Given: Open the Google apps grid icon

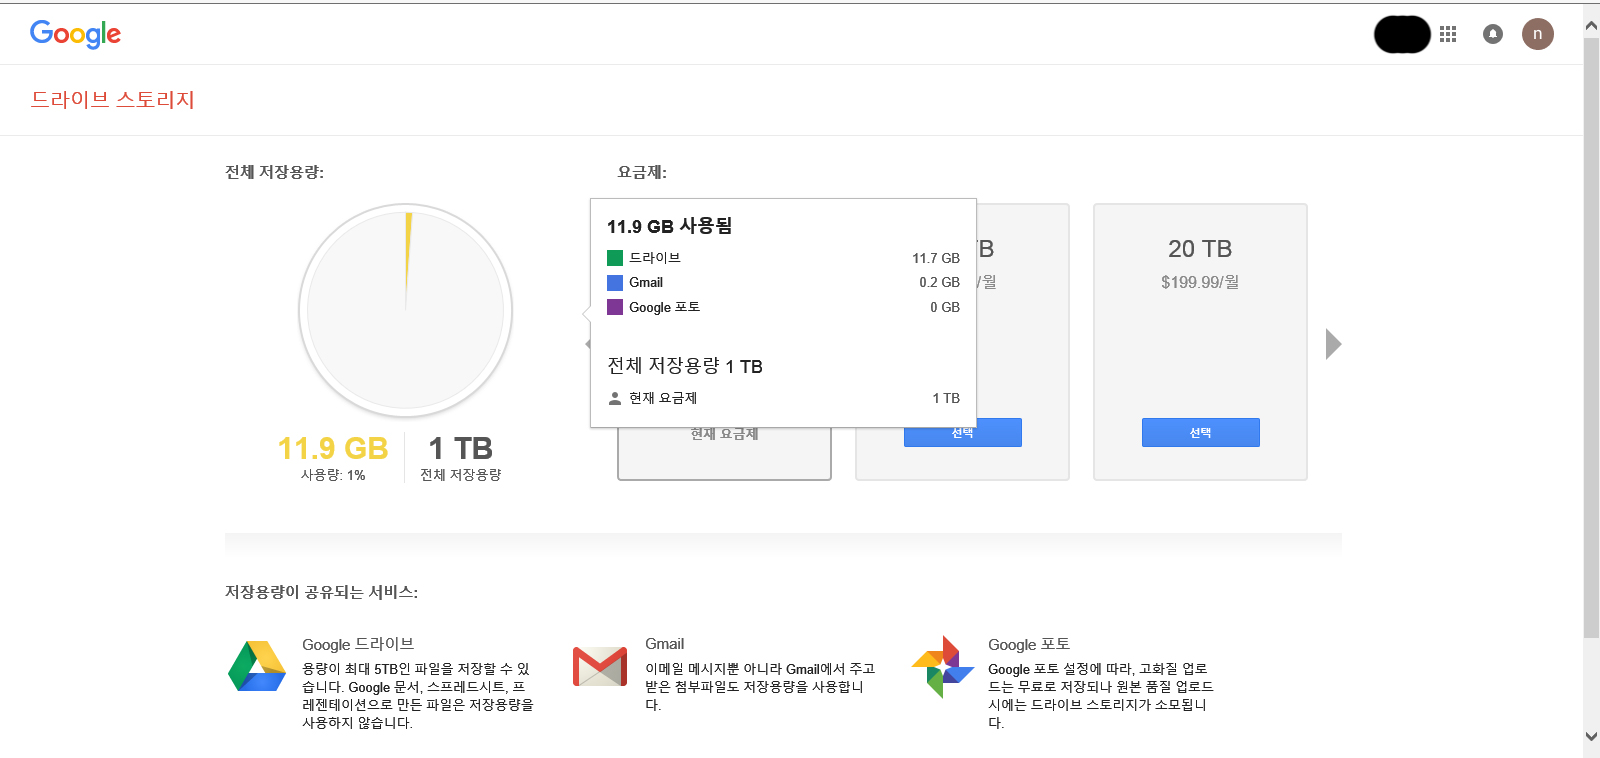Looking at the screenshot, I should pos(1448,34).
